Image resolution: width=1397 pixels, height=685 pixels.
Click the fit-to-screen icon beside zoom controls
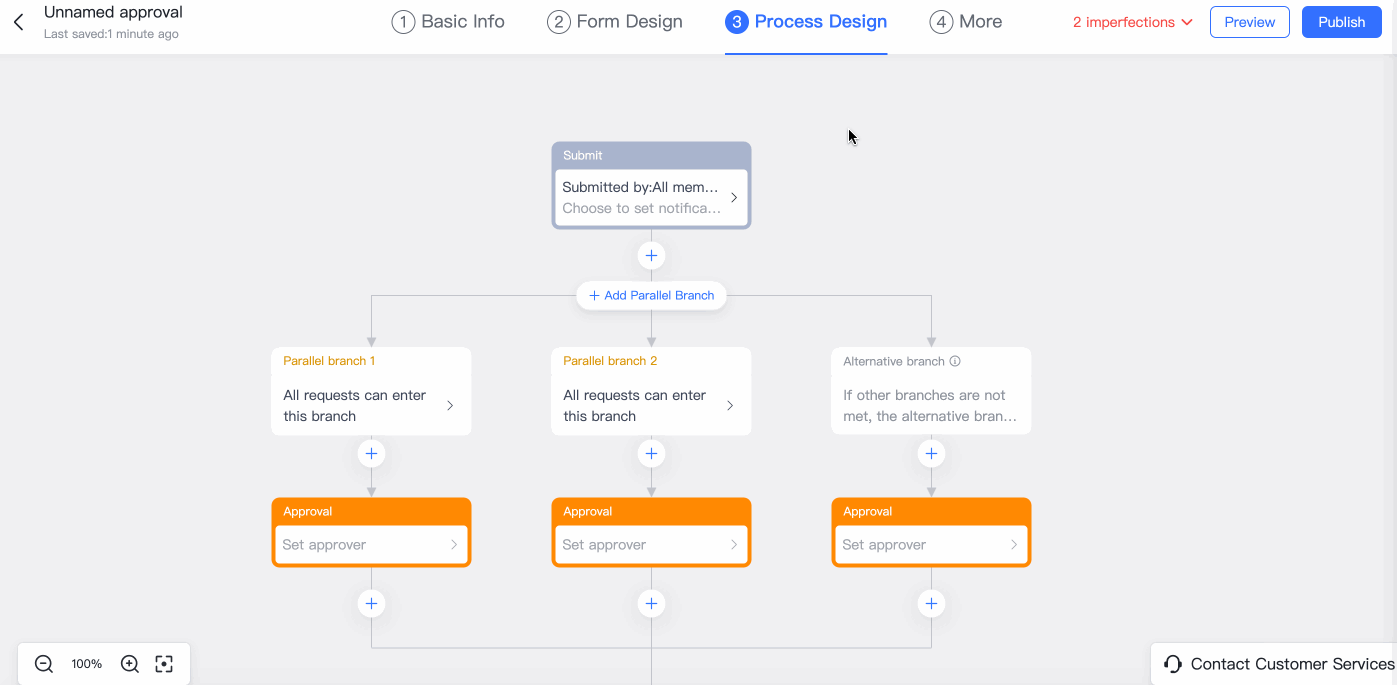tap(164, 663)
